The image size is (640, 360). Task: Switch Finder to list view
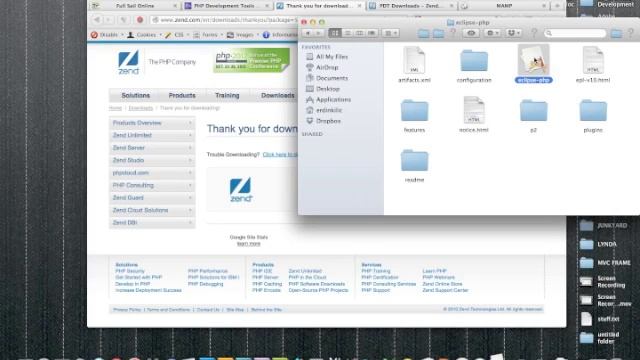347,33
